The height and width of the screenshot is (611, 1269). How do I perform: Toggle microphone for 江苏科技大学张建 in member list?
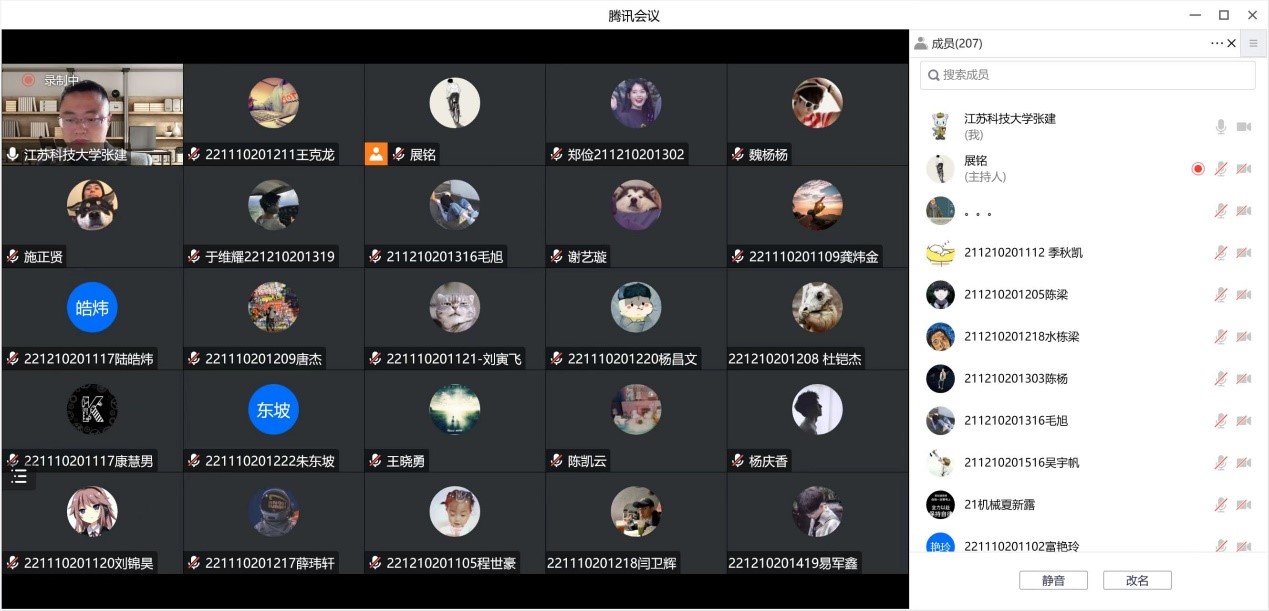1220,127
